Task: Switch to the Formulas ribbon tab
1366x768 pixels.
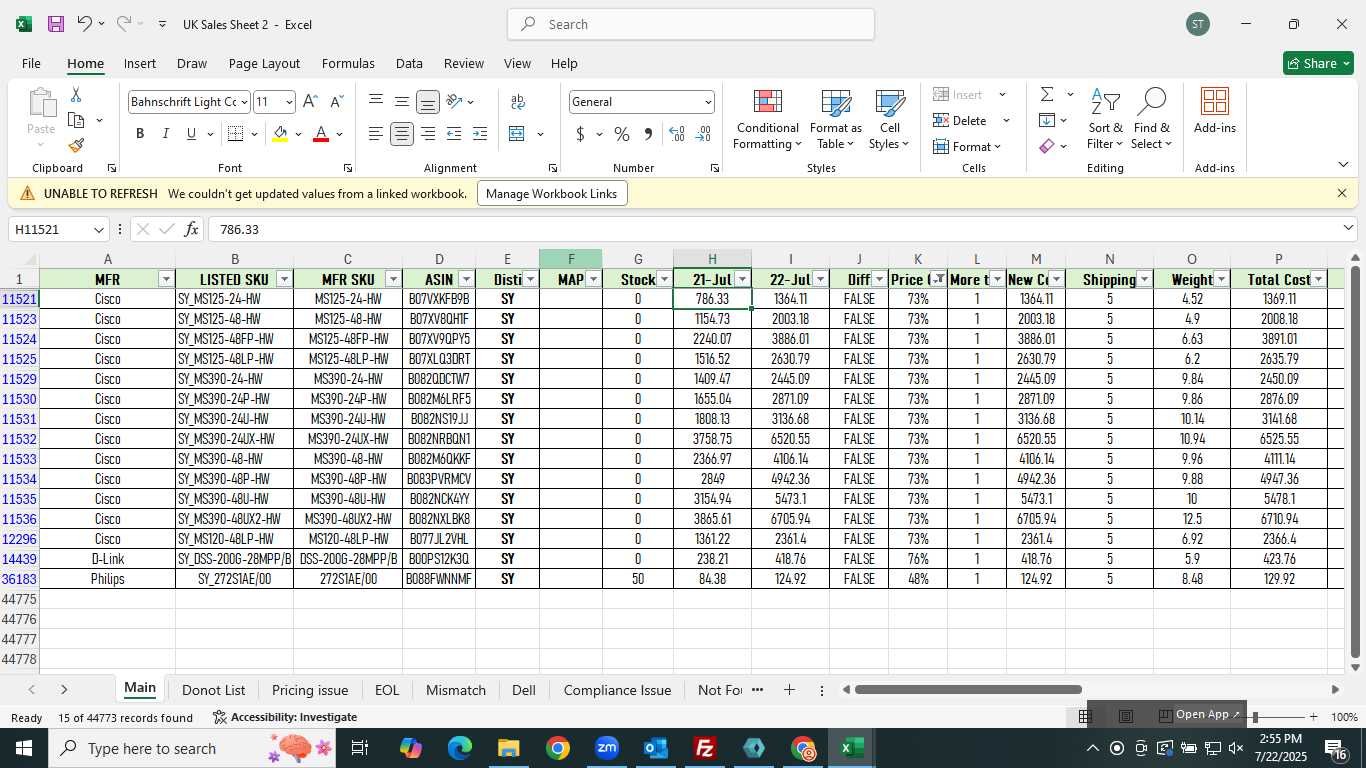Action: [x=348, y=63]
